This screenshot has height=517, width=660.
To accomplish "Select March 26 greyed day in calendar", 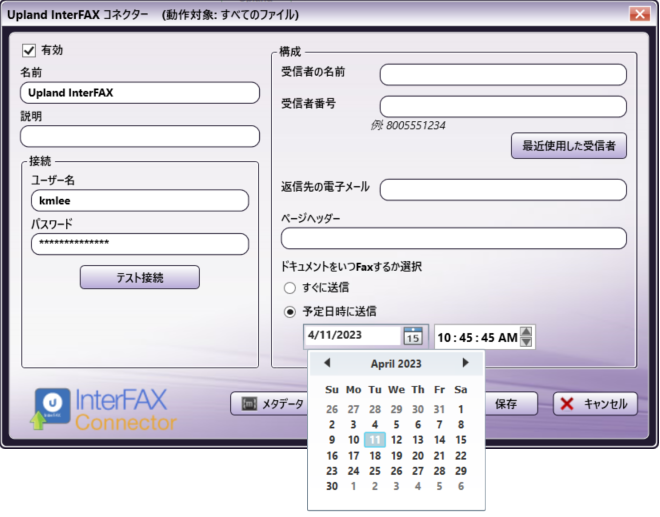I will 332,409.
